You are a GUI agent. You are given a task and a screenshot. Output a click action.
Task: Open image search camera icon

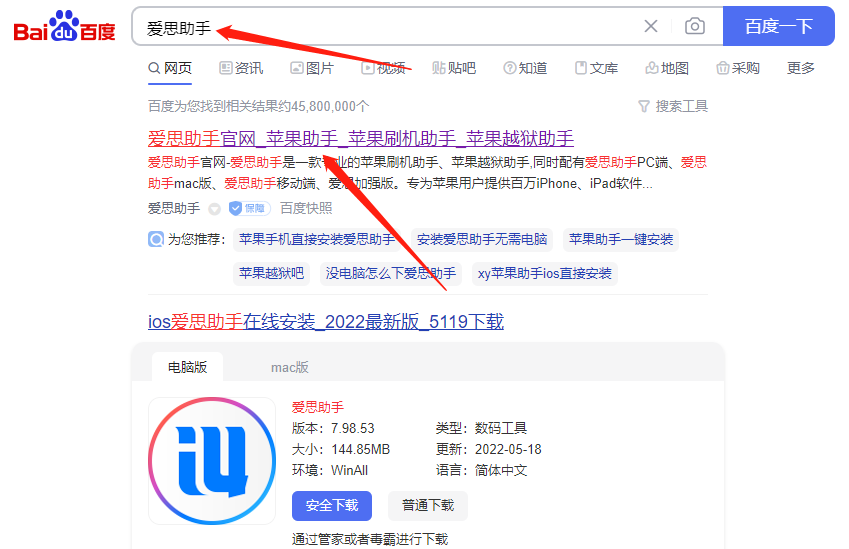pyautogui.click(x=695, y=26)
